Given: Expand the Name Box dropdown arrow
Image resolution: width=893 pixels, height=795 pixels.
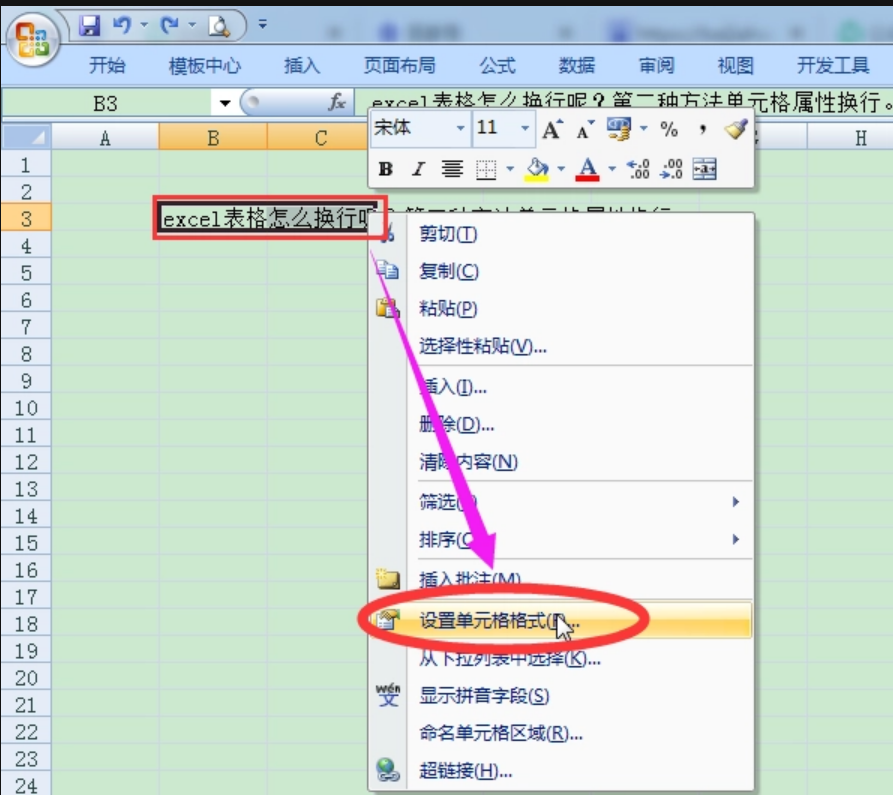Looking at the screenshot, I should coord(224,103).
